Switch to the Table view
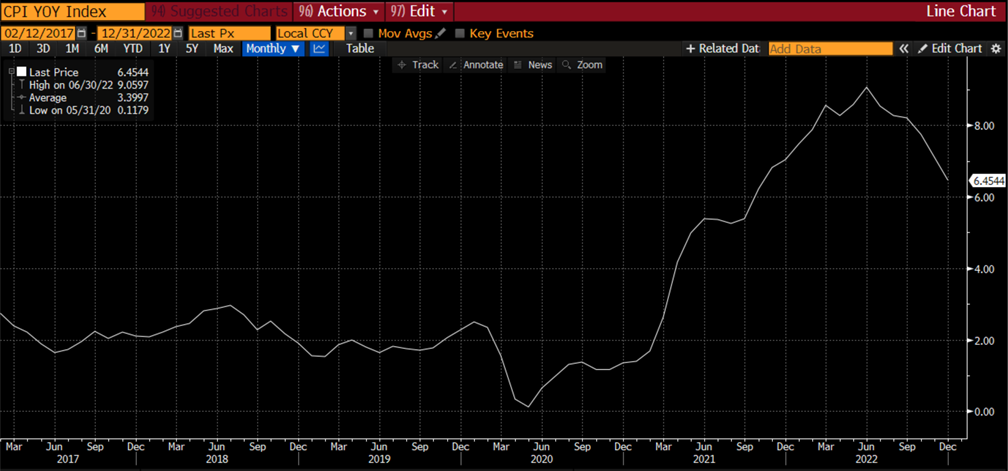Image resolution: width=1008 pixels, height=471 pixels. coord(360,48)
